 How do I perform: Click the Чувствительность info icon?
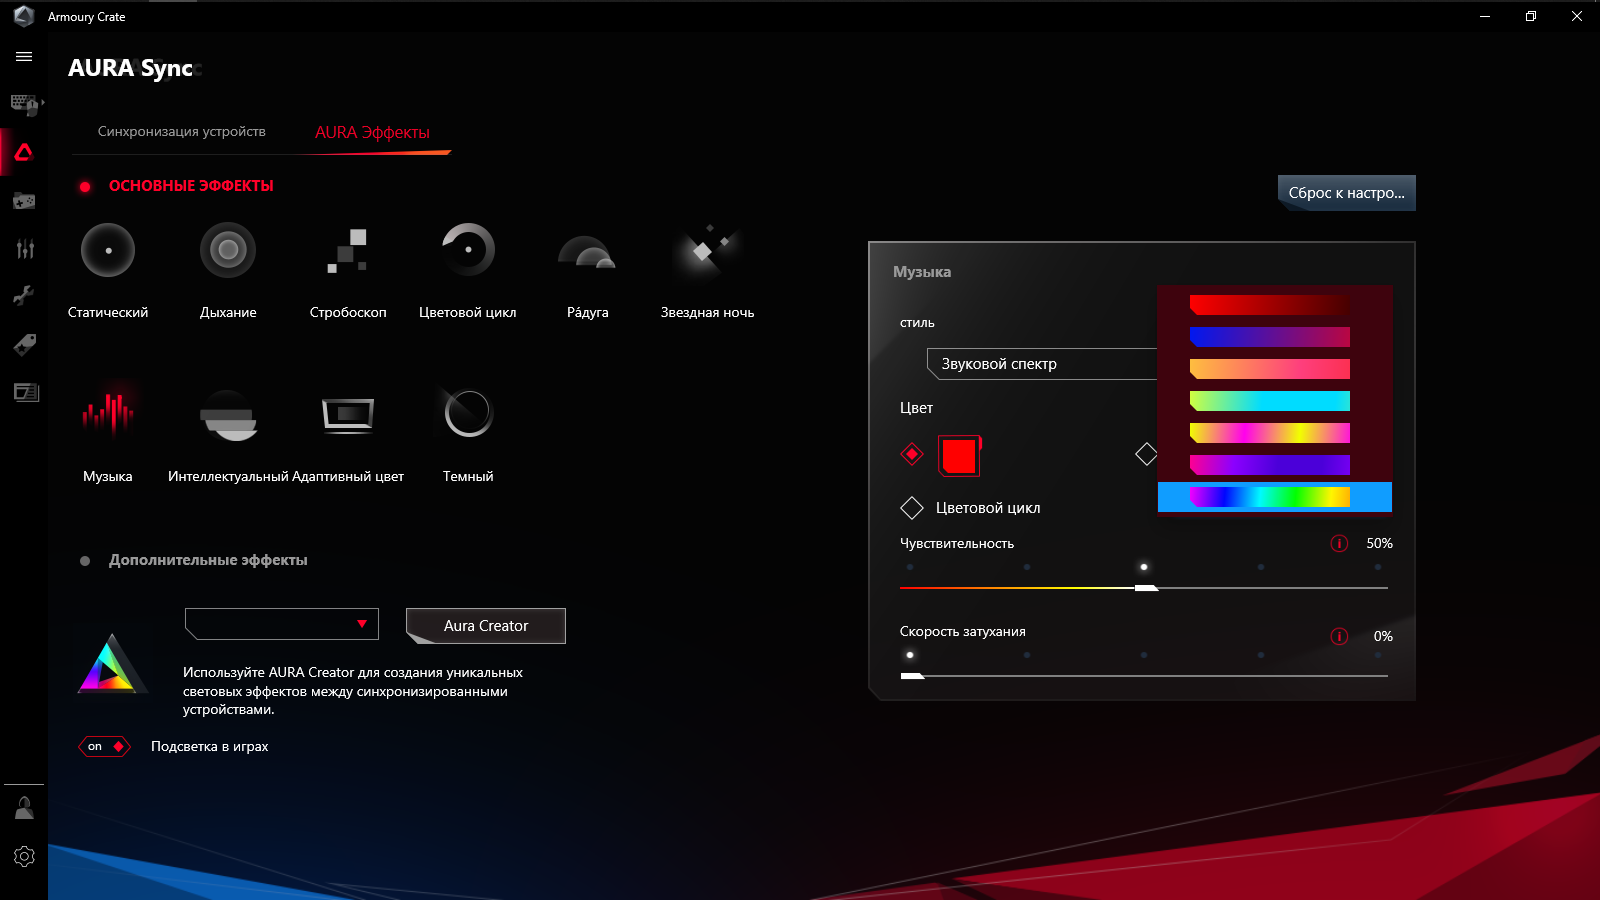(1339, 543)
